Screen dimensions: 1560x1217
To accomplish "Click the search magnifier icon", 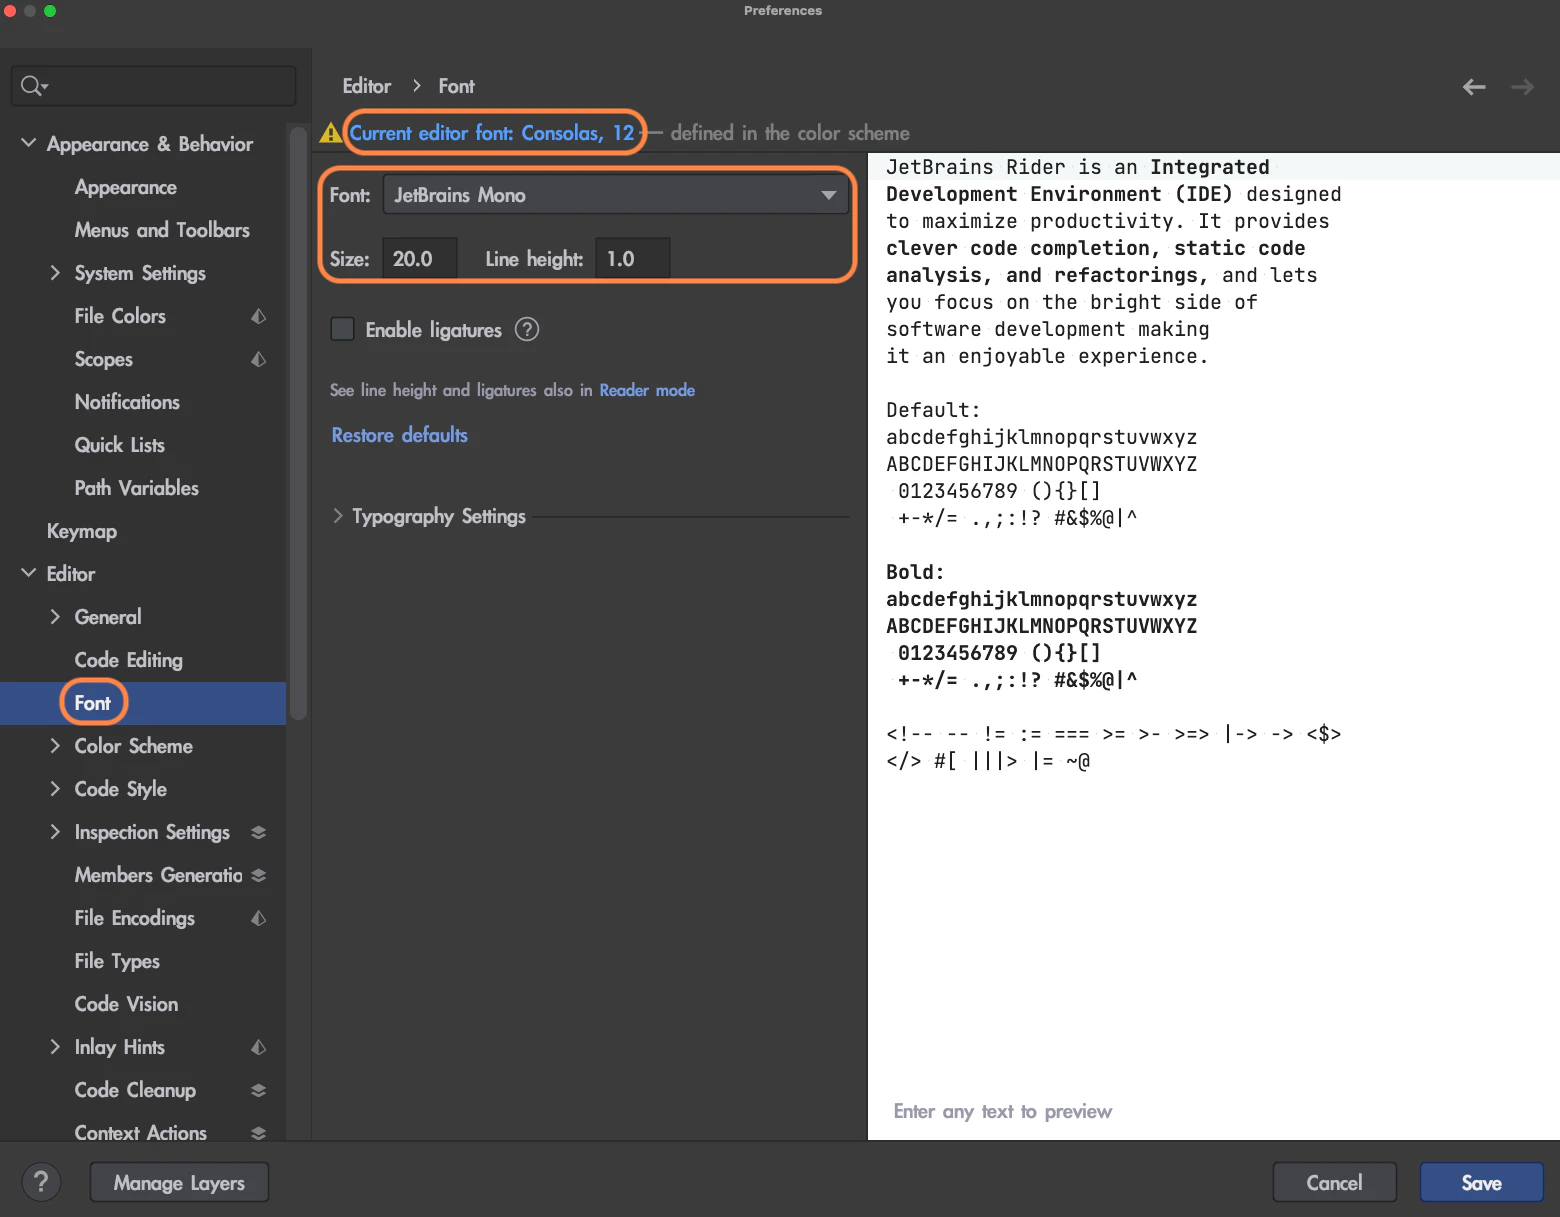I will pos(34,86).
